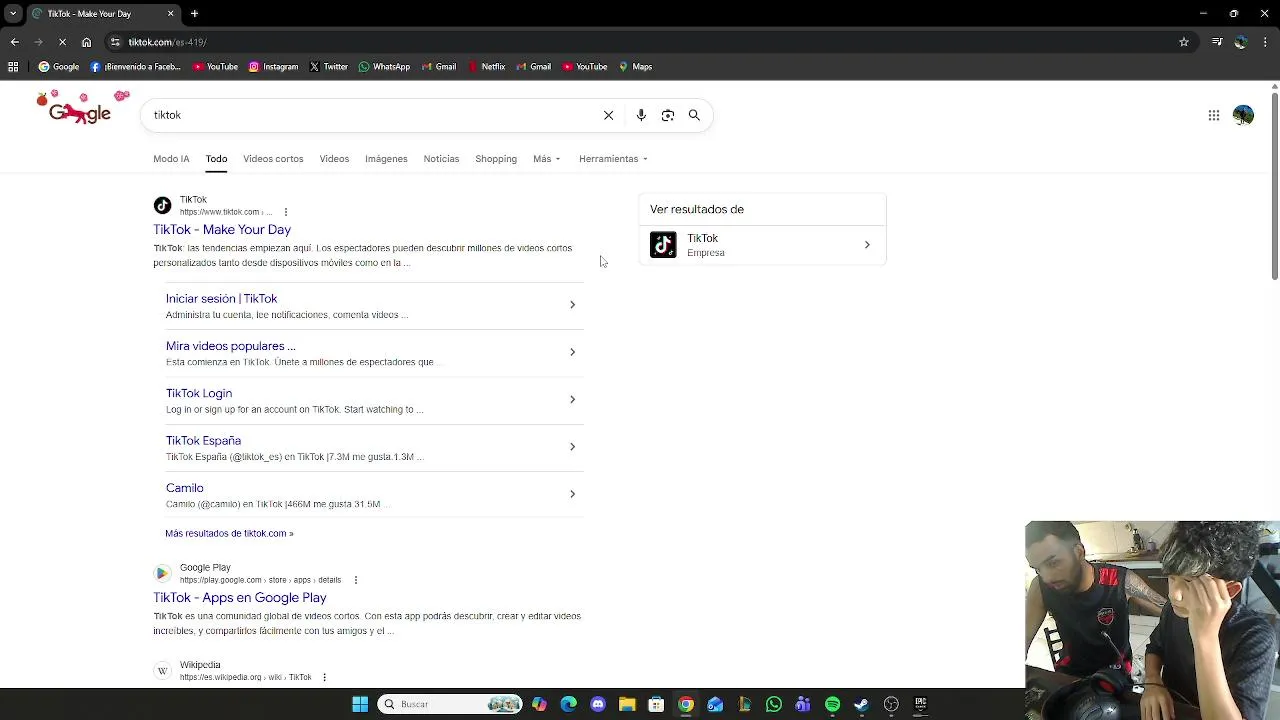This screenshot has height=720, width=1280.
Task: Open the Google apps grid
Action: pos(1214,116)
